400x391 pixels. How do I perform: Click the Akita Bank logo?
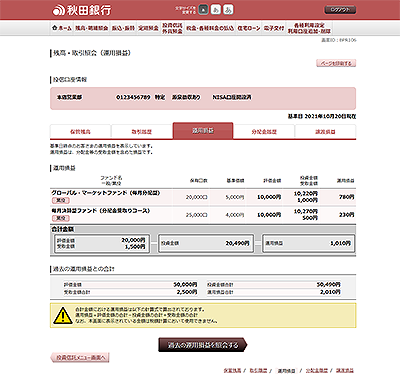(82, 10)
